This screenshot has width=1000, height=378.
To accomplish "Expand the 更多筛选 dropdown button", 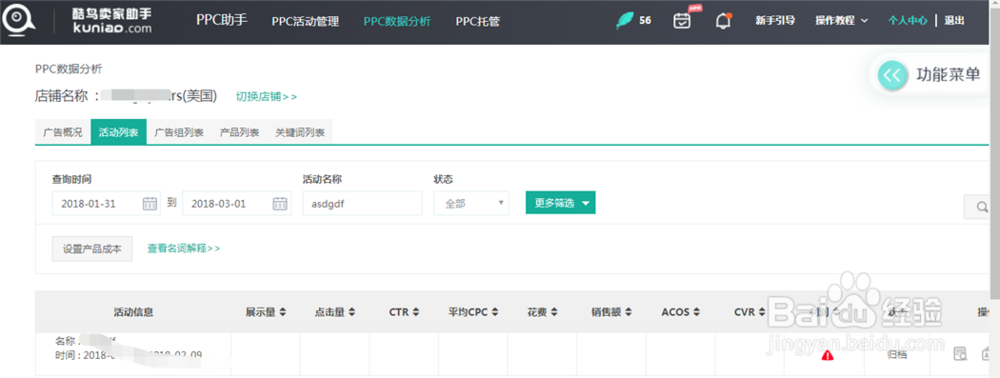I will (x=561, y=203).
